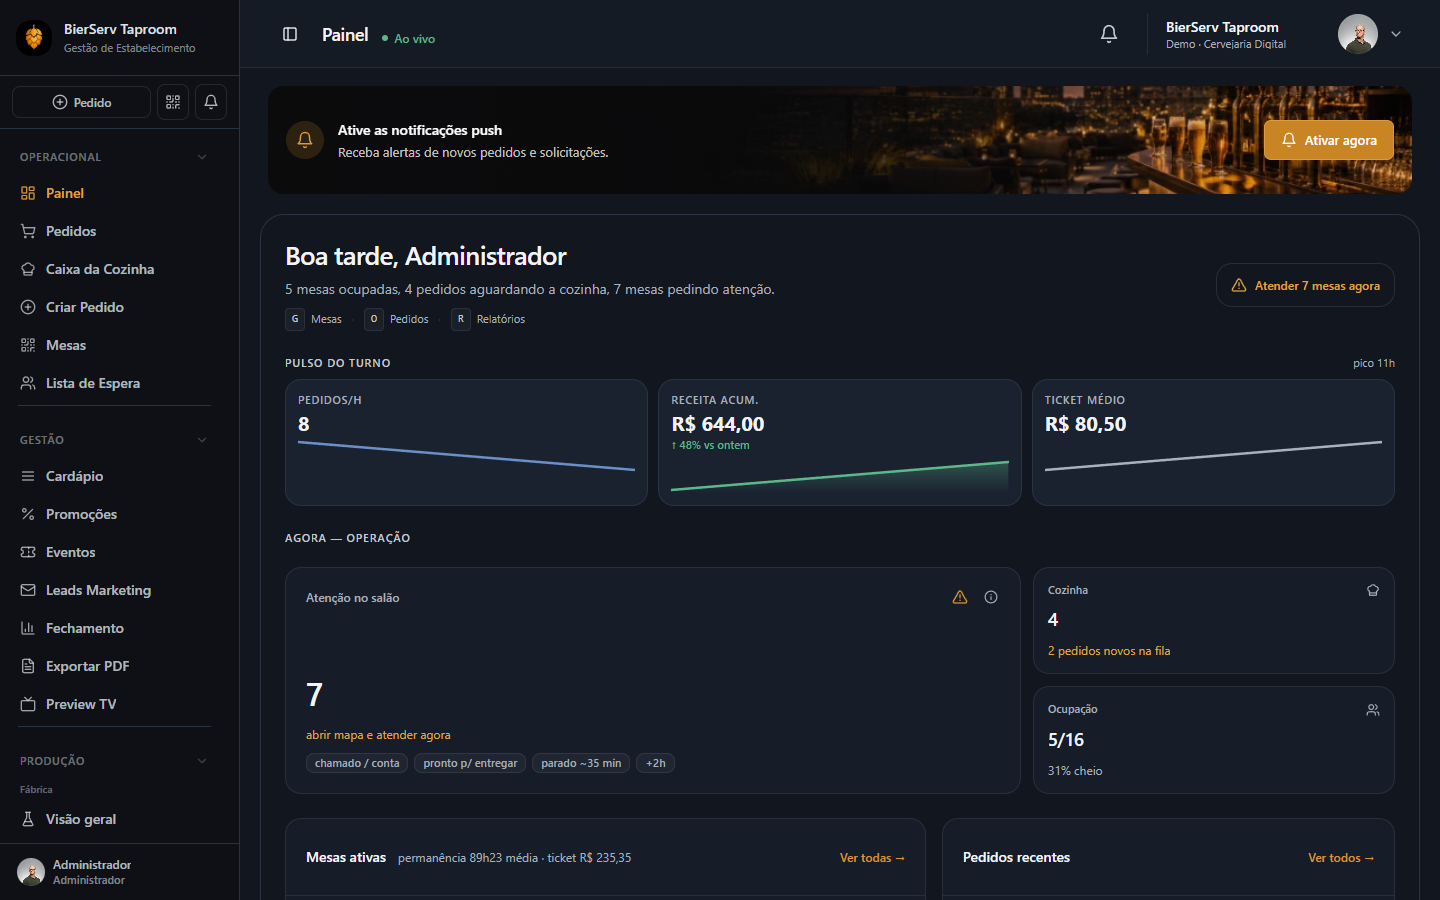Select the +2h tag
Viewport: 1440px width, 900px height.
point(656,763)
